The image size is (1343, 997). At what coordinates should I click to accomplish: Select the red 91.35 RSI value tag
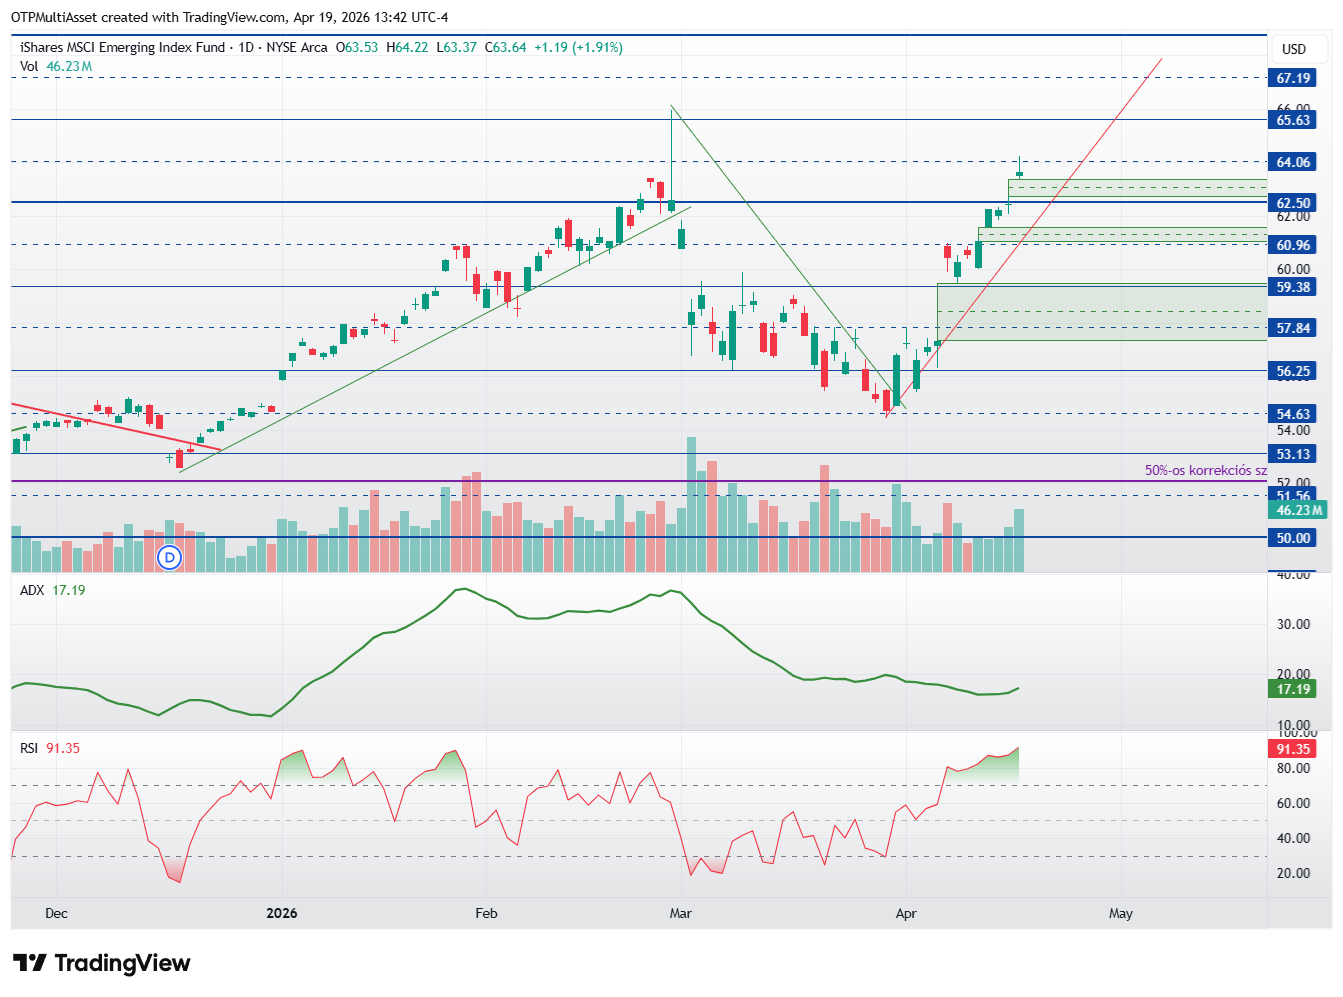[1293, 749]
